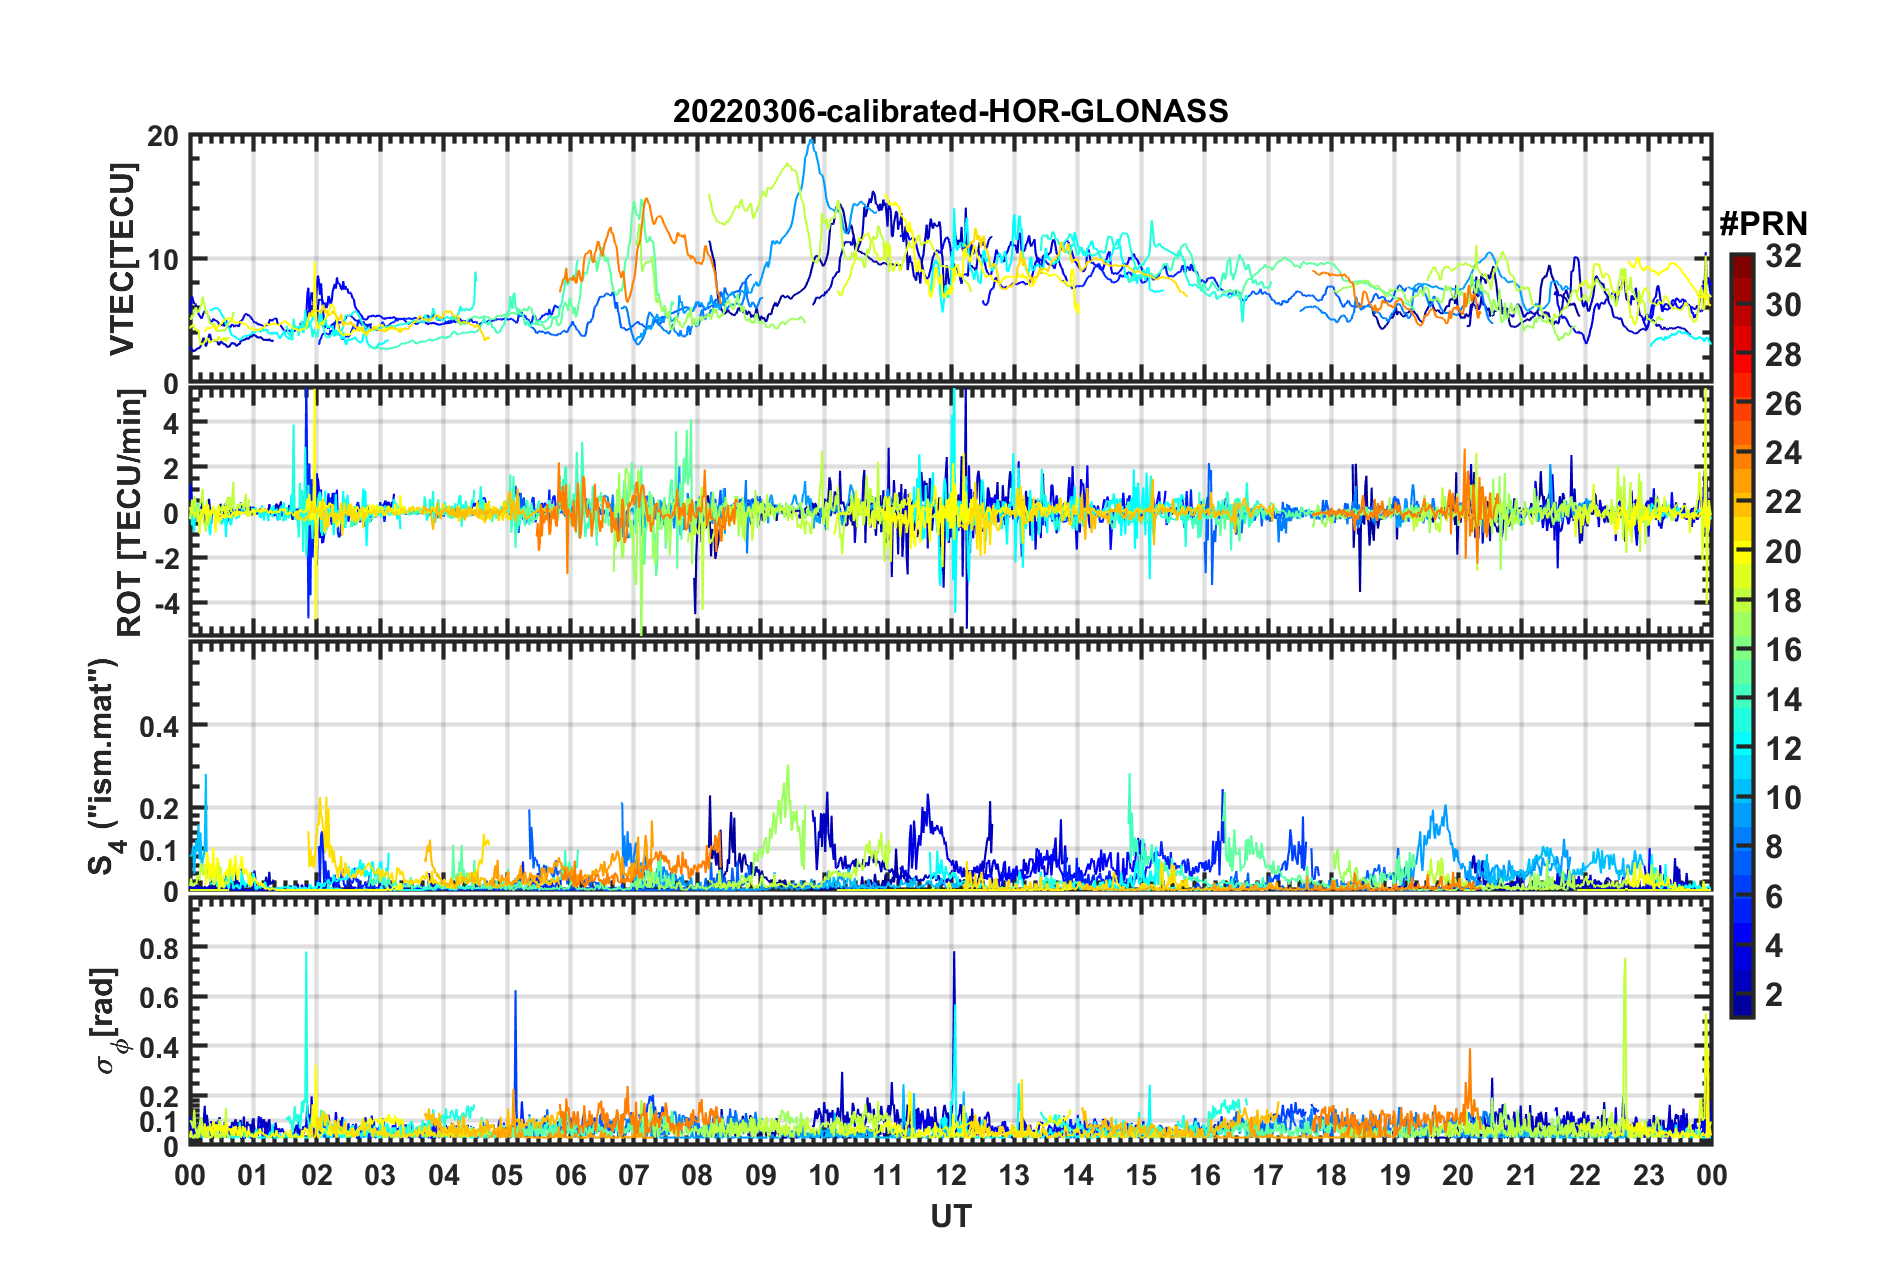Click the plot title "20220306-calibrated-HOR-GLONASS"
The height and width of the screenshot is (1272, 1902).
pyautogui.click(x=950, y=110)
